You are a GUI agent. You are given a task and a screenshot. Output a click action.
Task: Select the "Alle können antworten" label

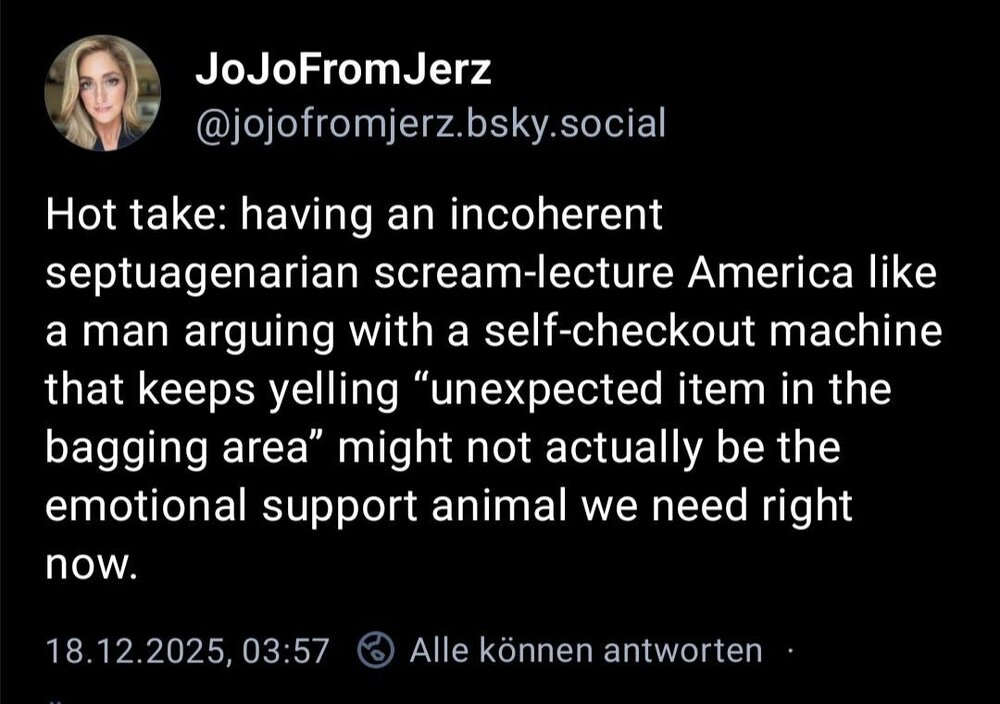tap(586, 652)
